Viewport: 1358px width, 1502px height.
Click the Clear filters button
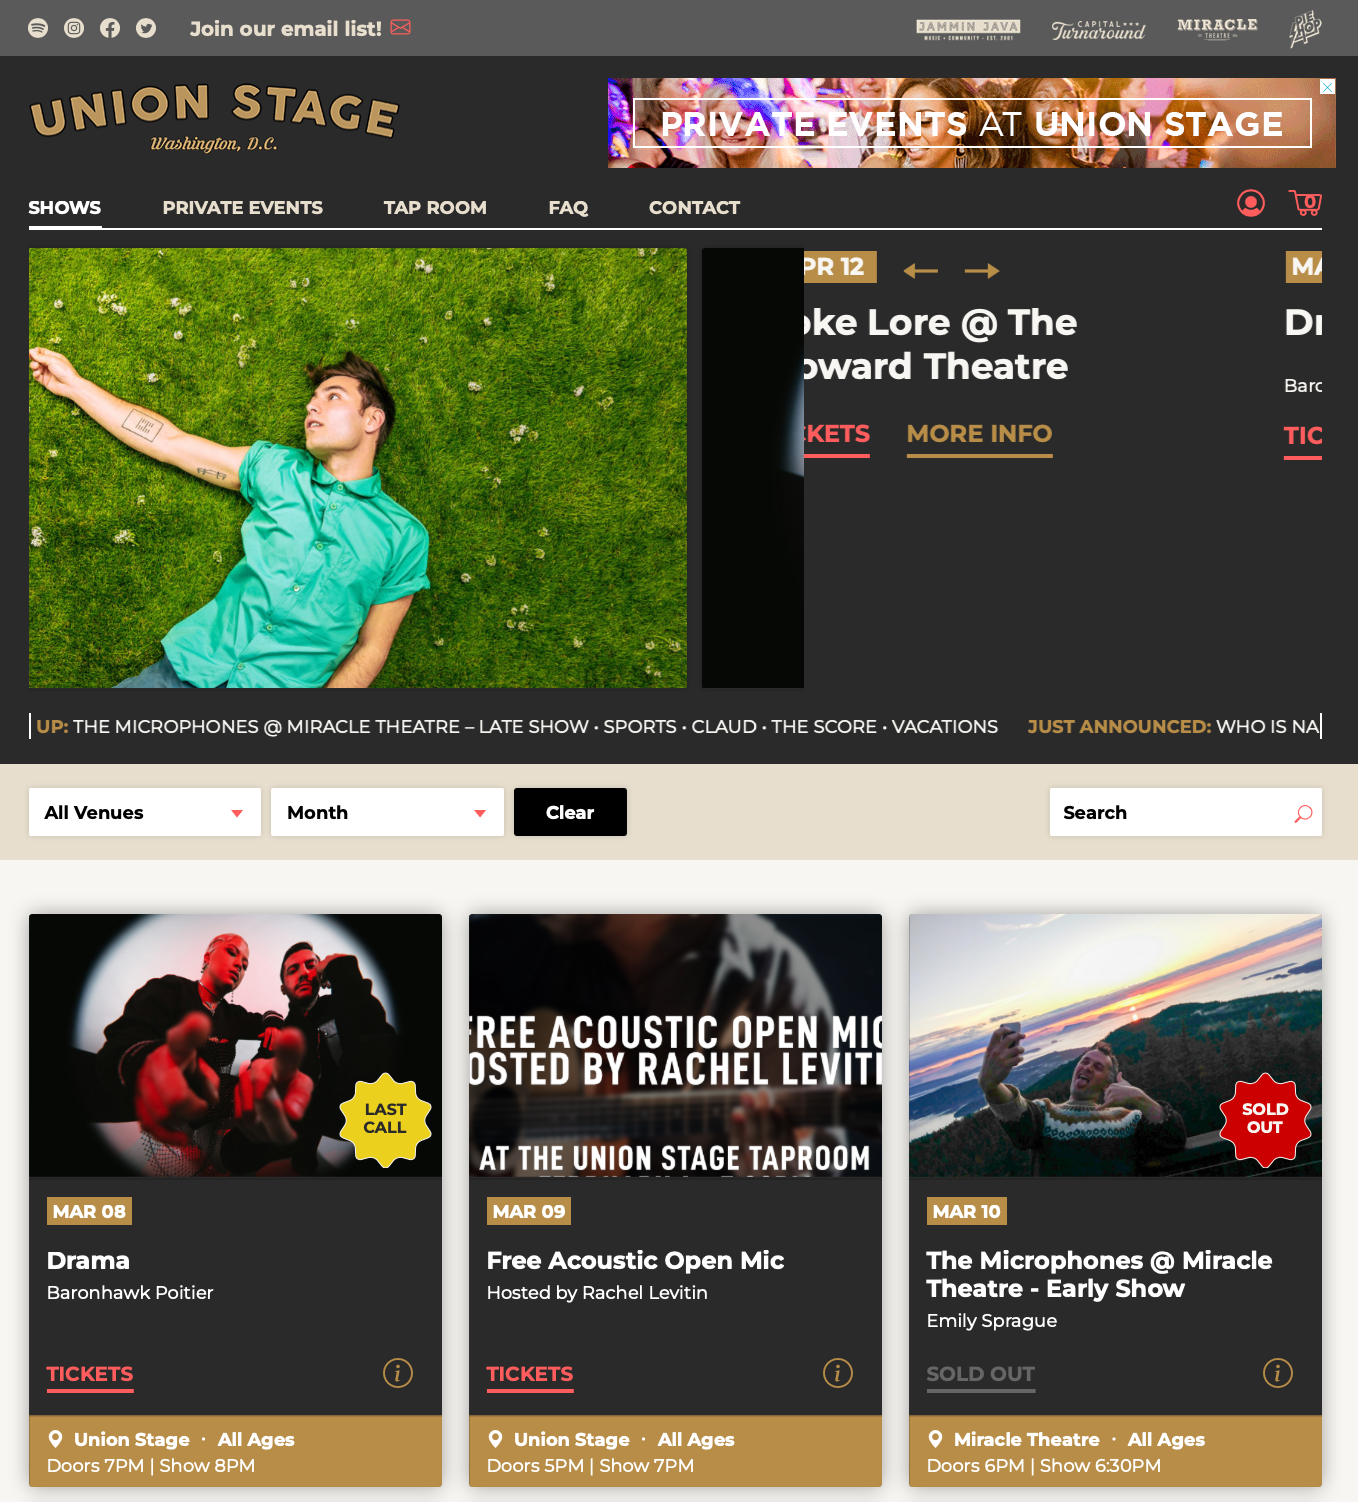click(570, 812)
